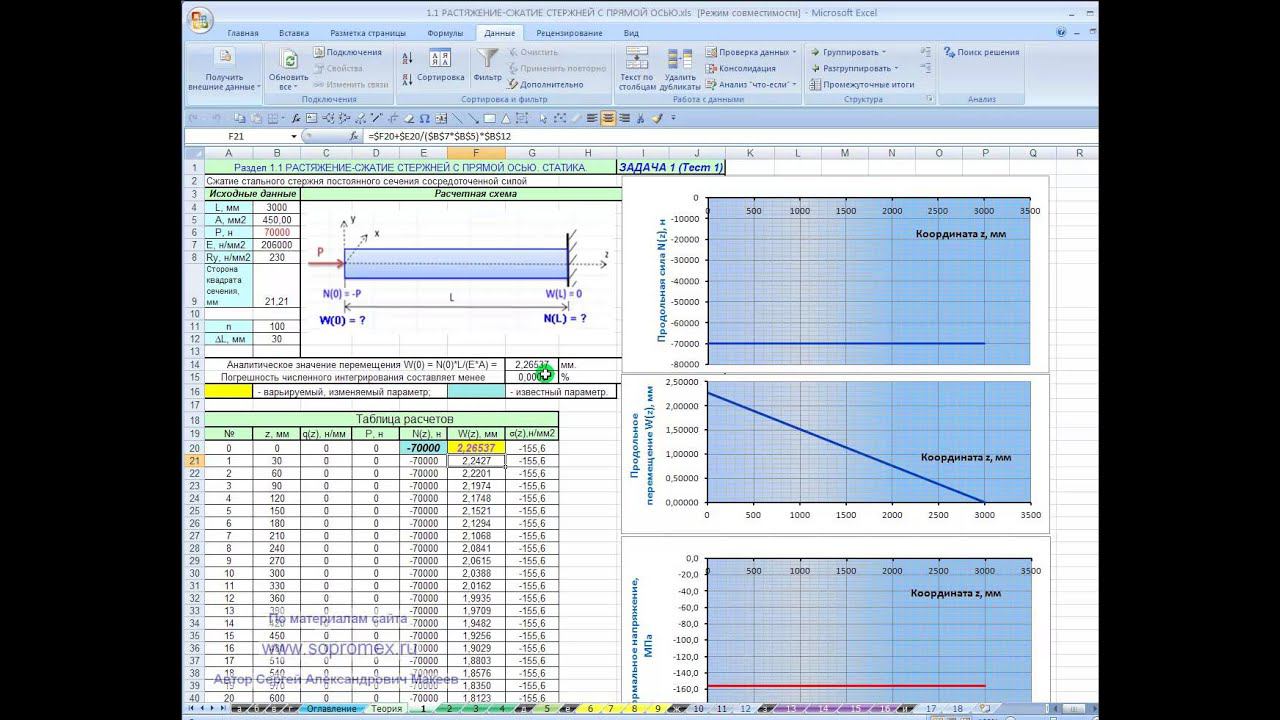Switch to the Главная ribbon tab
Screen dimensions: 1280x720
[243, 32]
